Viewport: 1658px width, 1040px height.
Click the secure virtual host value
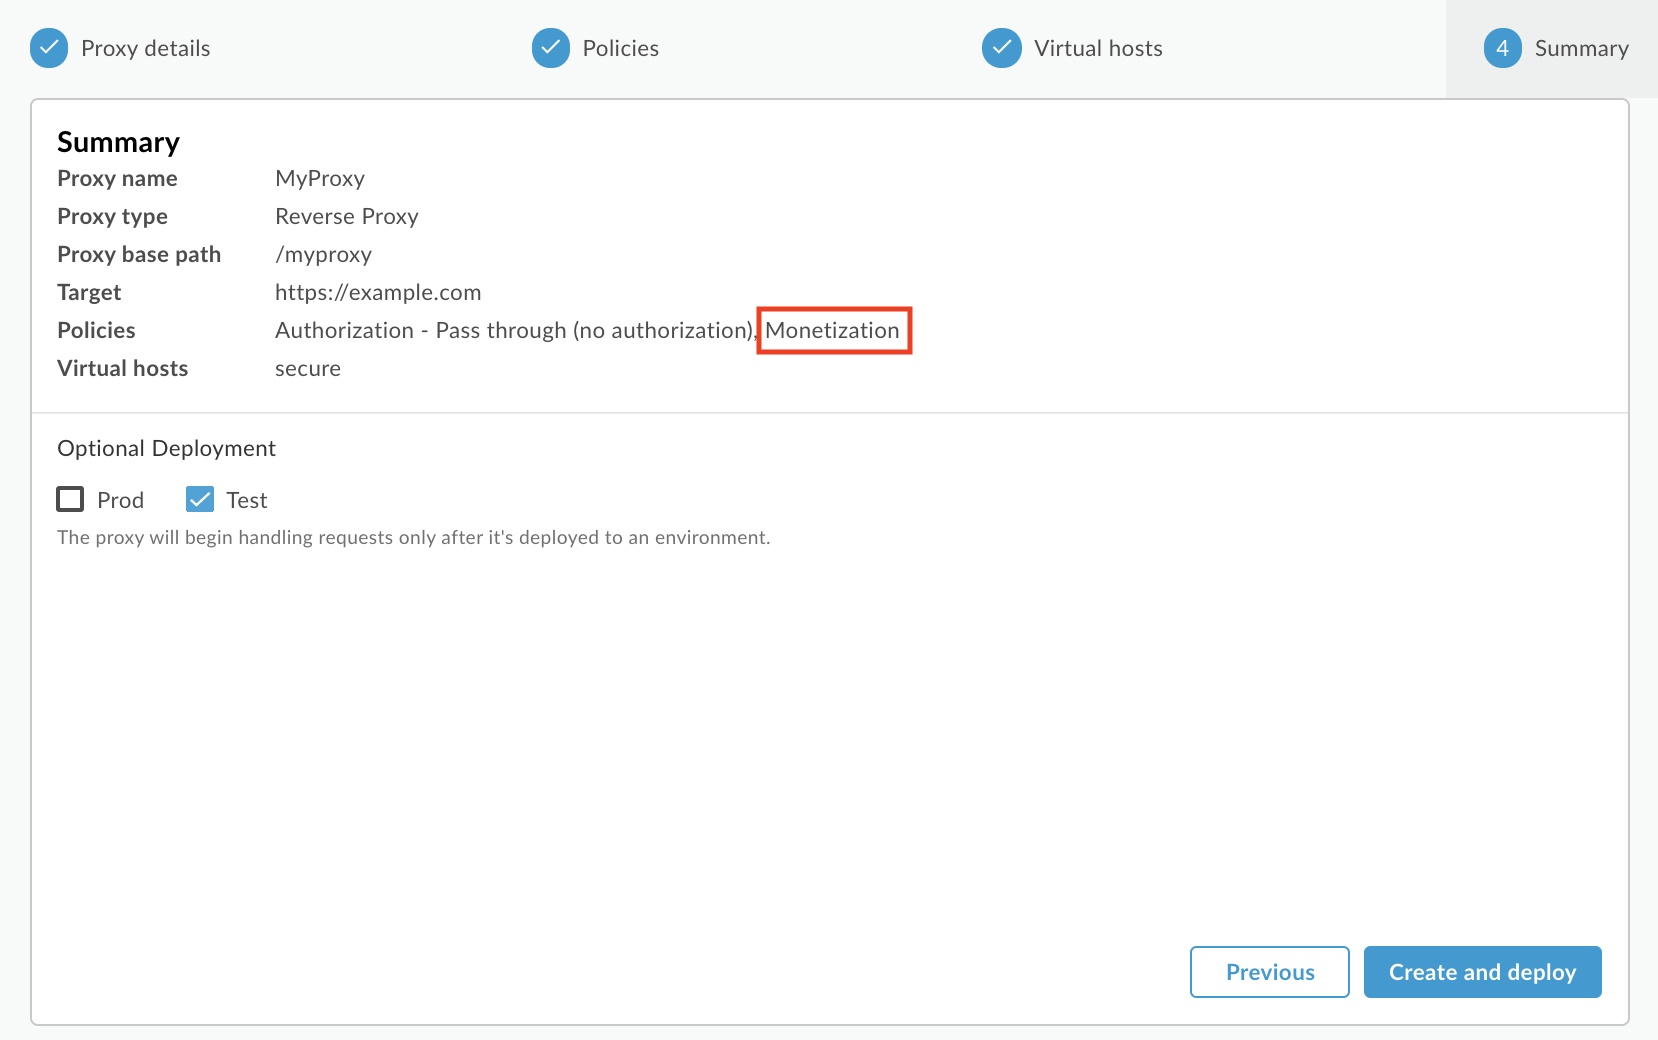[308, 368]
